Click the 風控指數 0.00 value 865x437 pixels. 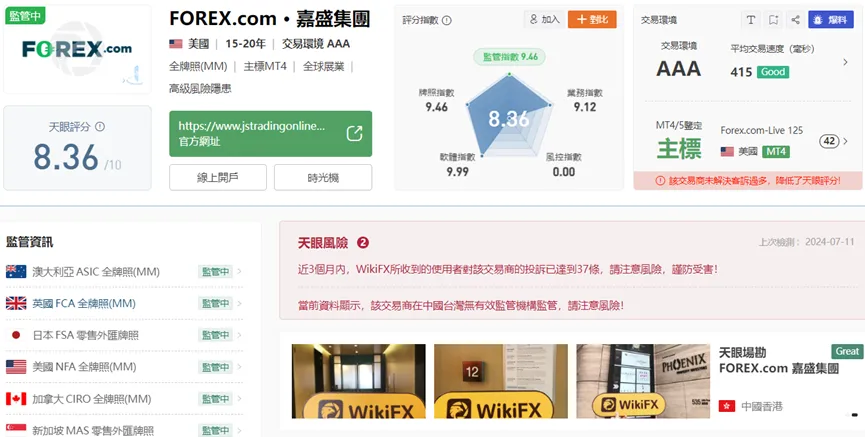point(564,172)
